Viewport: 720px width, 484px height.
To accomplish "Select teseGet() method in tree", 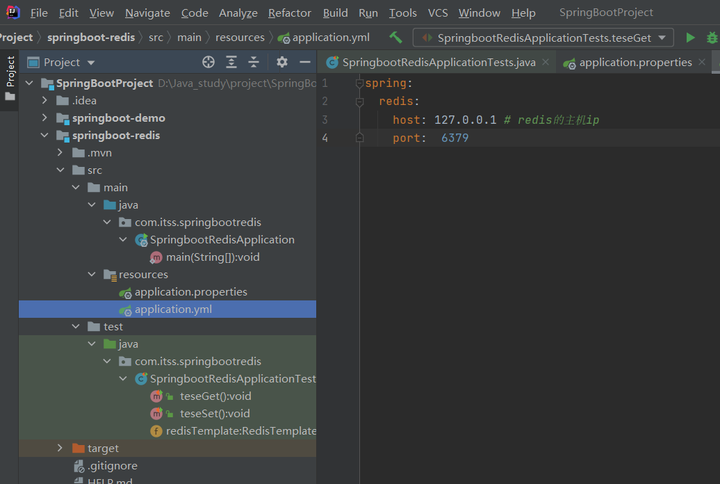I will click(214, 396).
